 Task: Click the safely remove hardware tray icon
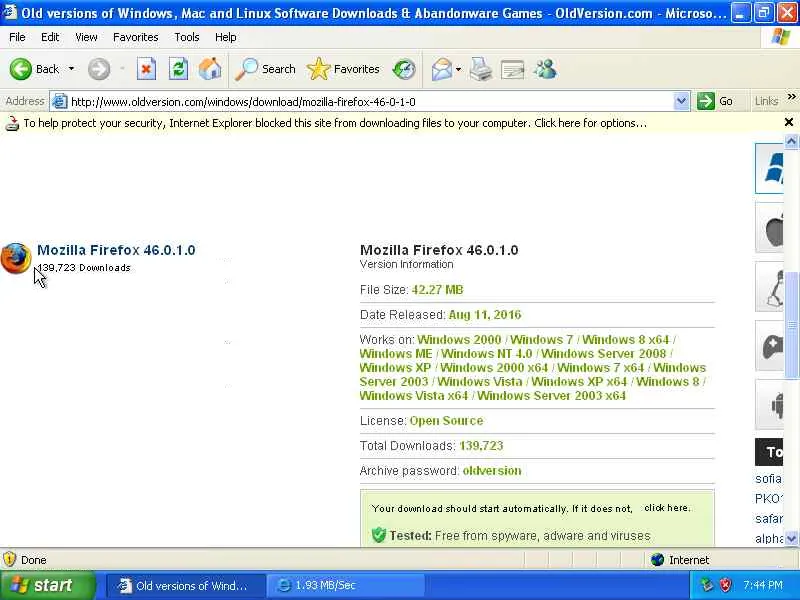pos(707,585)
